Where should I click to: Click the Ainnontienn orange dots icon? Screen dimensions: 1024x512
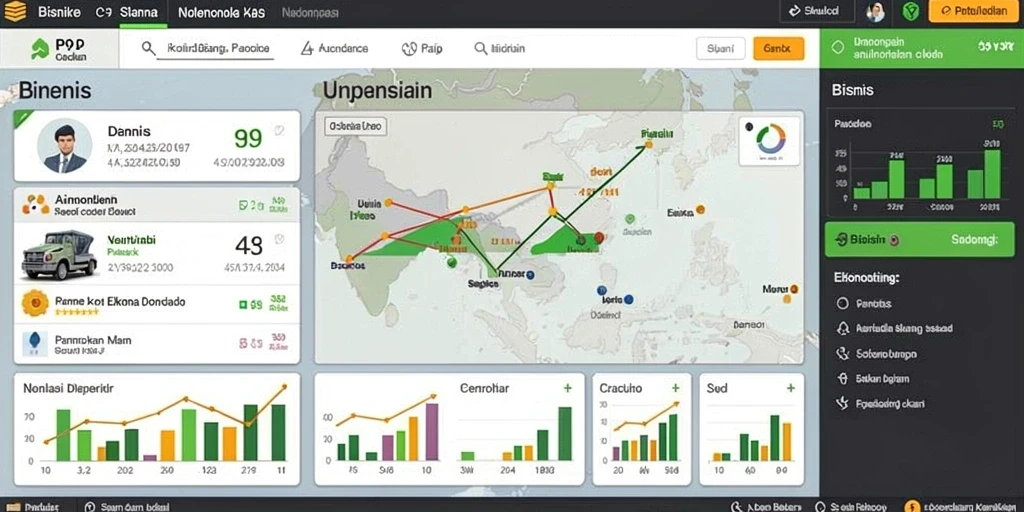coord(35,204)
